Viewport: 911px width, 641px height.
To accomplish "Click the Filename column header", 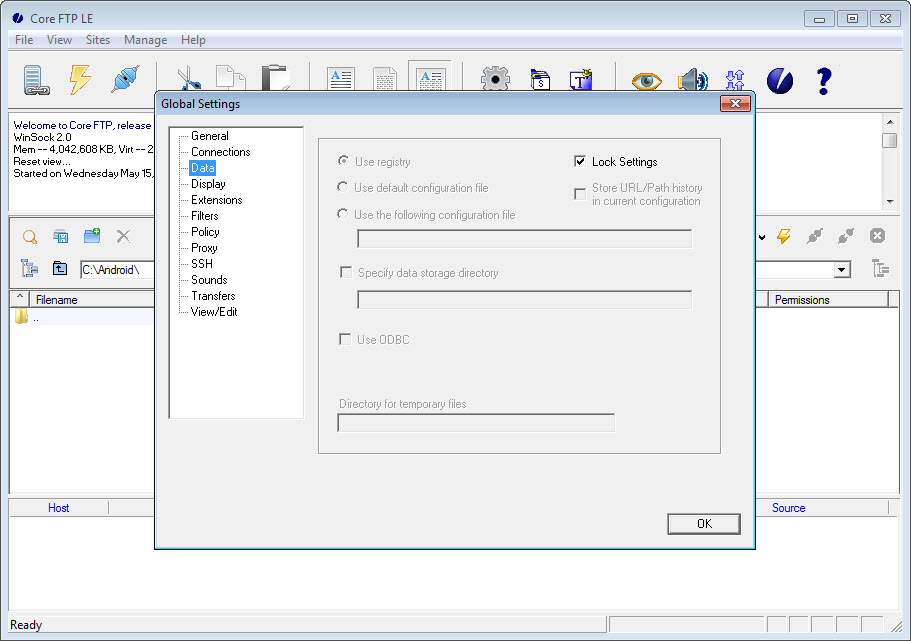I will pos(92,299).
